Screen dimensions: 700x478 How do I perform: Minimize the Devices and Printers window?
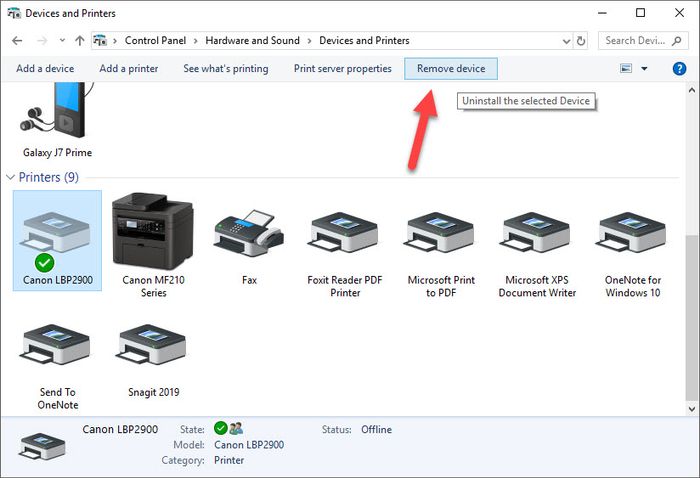coord(602,13)
